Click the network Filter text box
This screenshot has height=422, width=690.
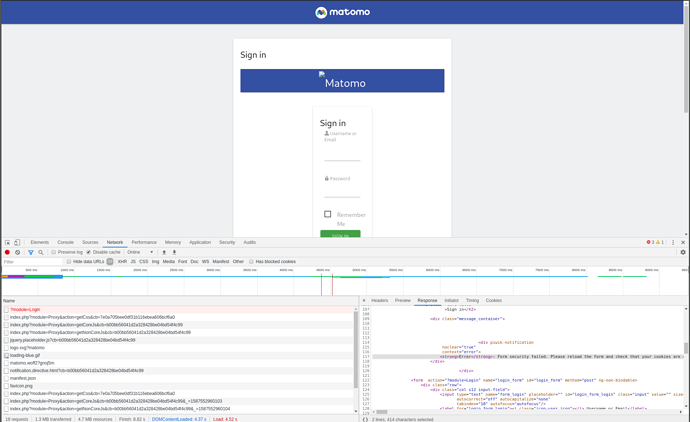[x=33, y=262]
